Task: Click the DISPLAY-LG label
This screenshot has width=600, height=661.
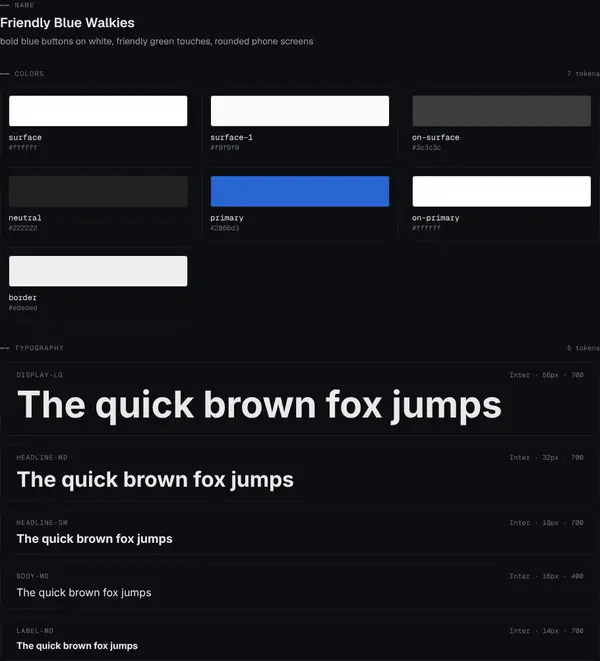Action: [40, 375]
